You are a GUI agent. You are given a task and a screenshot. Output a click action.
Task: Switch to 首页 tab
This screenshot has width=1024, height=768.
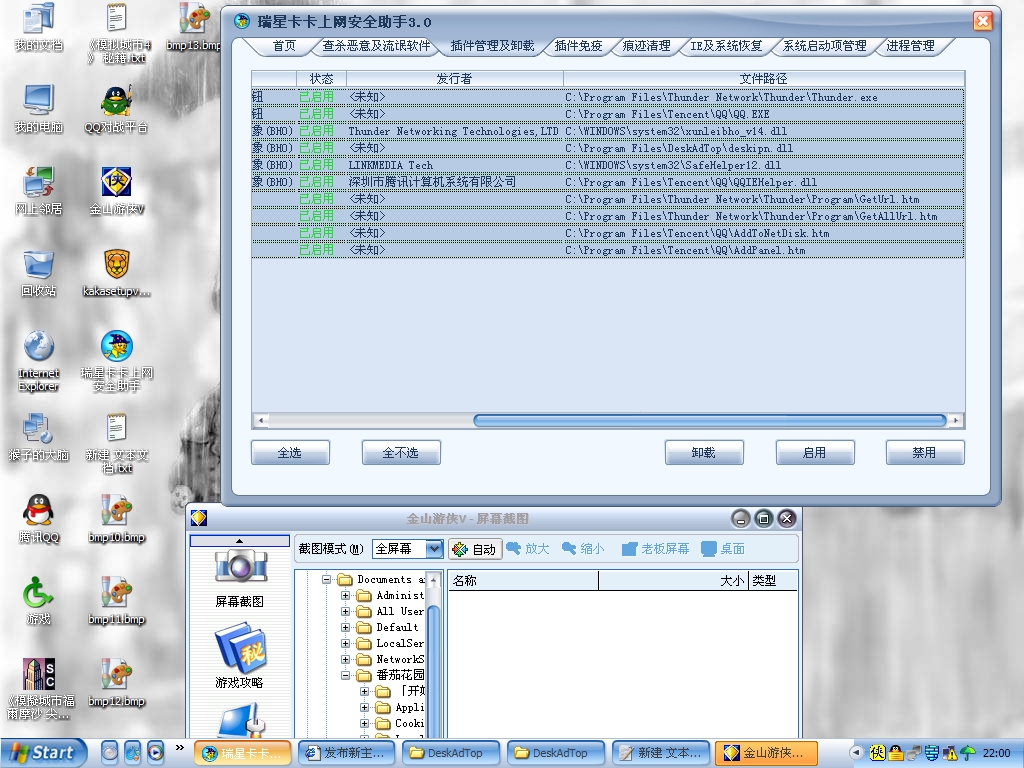pyautogui.click(x=284, y=46)
